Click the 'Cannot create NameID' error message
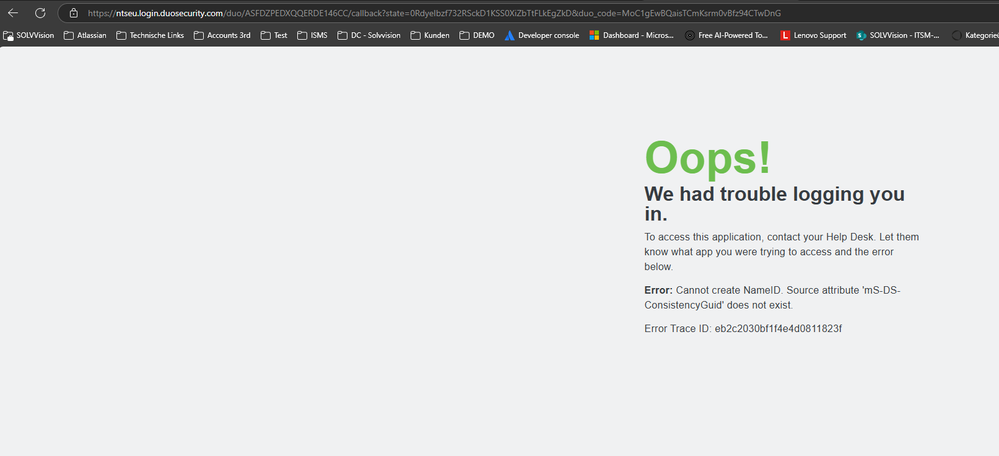The width and height of the screenshot is (999, 456). tap(772, 297)
